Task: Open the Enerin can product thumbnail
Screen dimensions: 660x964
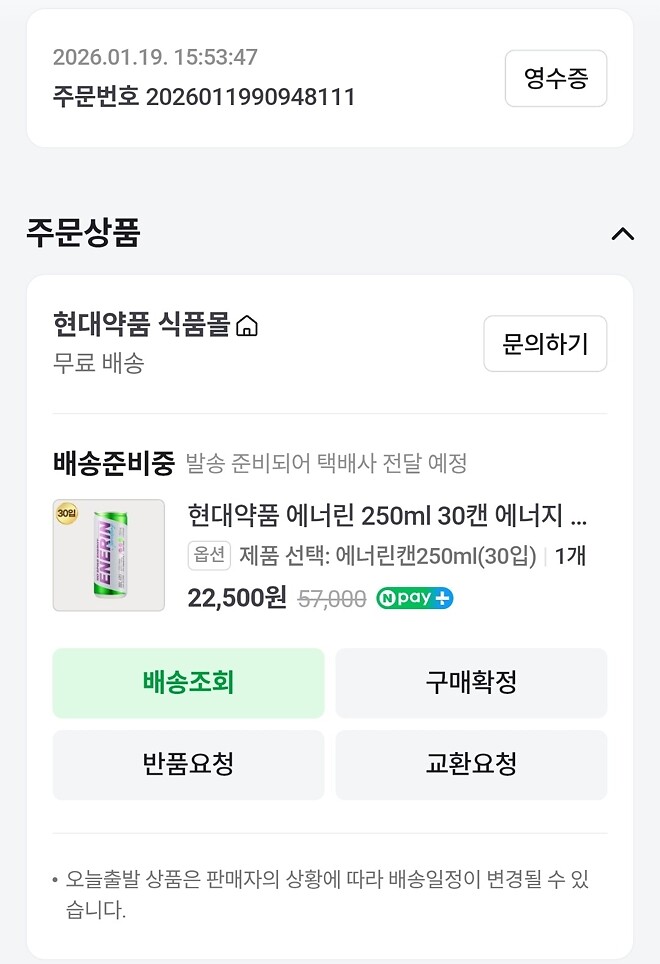Action: (108, 554)
